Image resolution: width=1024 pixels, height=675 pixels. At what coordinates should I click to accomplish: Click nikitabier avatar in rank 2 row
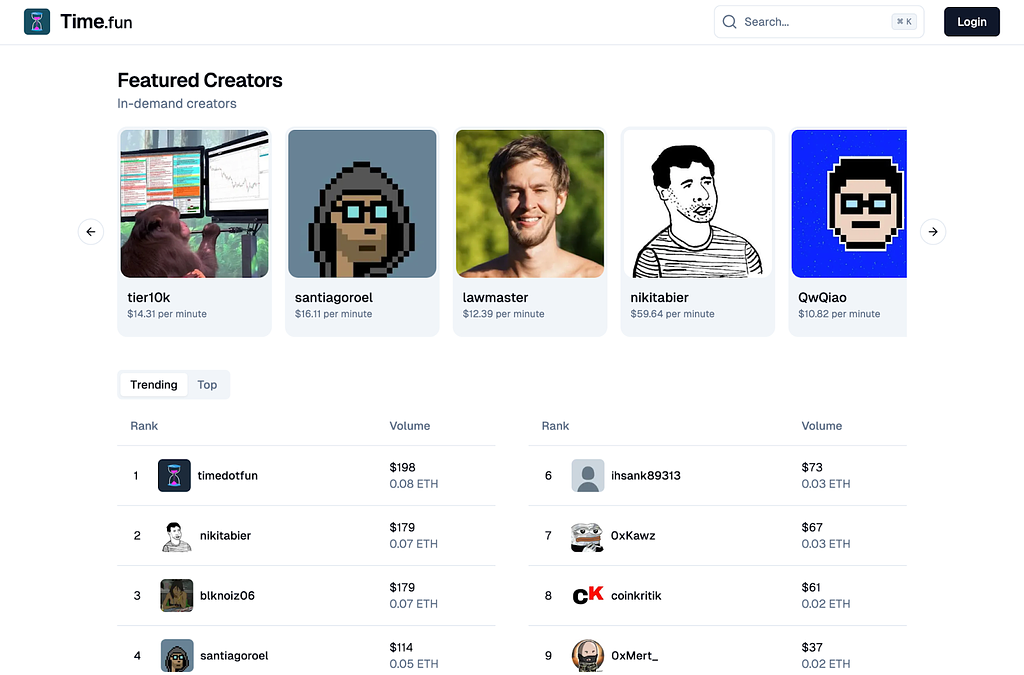point(176,536)
